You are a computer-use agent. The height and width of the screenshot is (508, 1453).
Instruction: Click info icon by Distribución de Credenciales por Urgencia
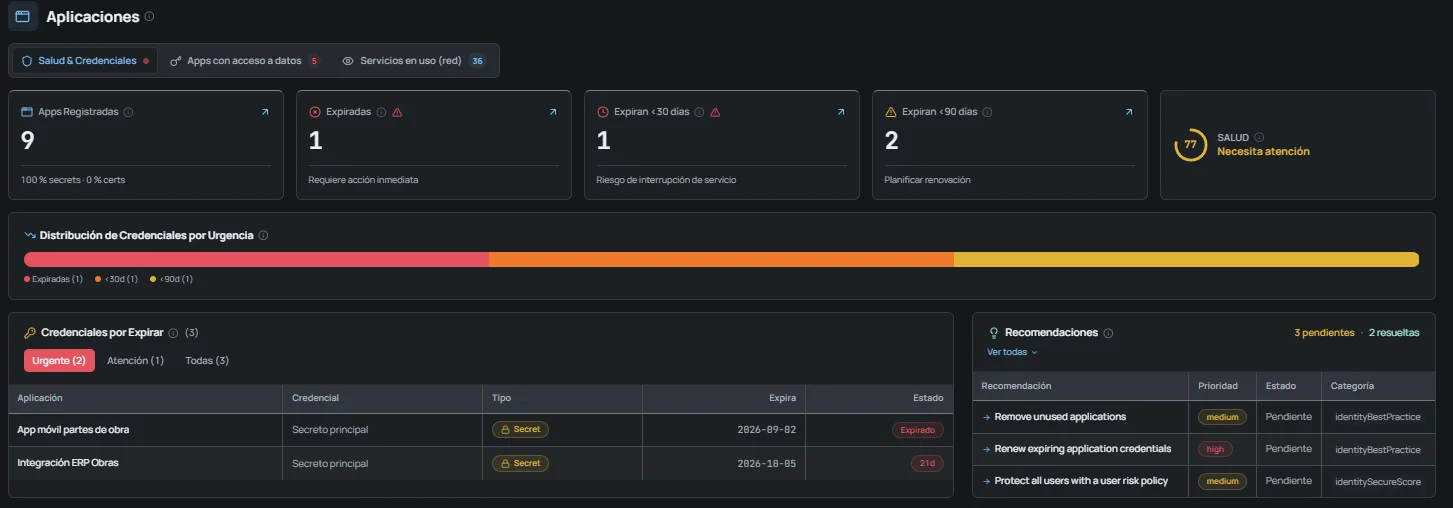click(x=263, y=236)
